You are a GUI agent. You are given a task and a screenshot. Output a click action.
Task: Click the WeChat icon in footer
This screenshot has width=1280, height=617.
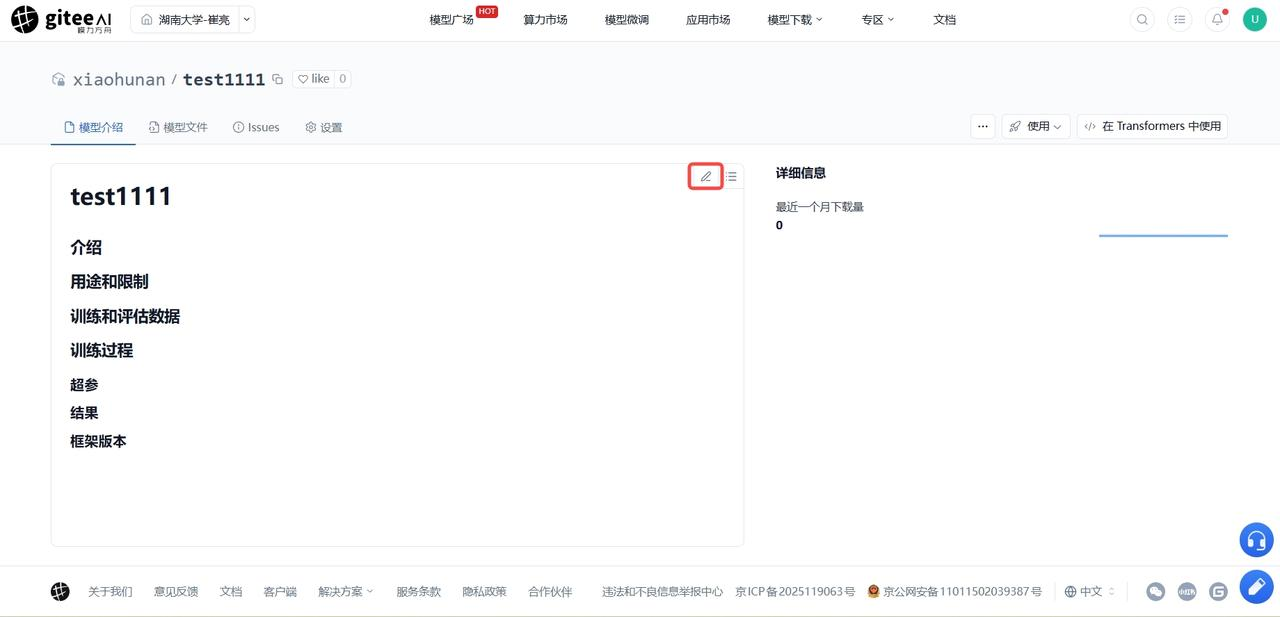(x=1156, y=591)
